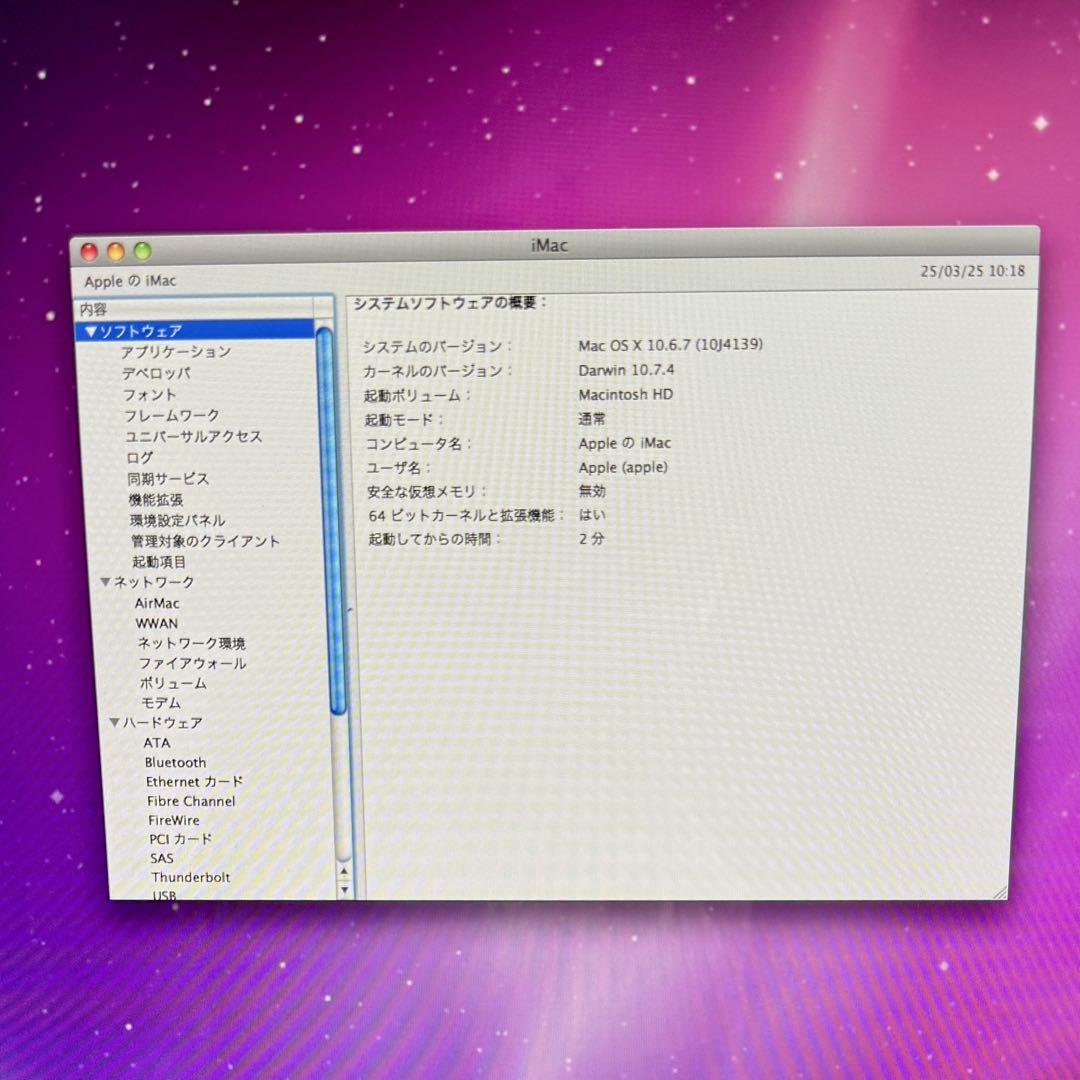This screenshot has width=1080, height=1080.
Task: Select モデム in the sidebar
Action: tap(160, 703)
